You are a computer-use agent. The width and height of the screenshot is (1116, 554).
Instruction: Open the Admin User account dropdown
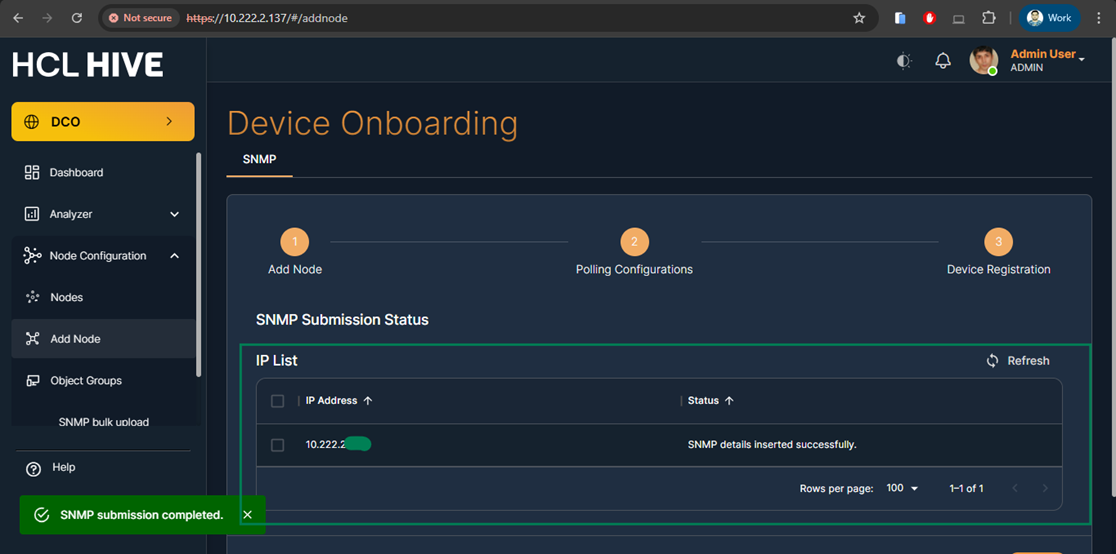coord(1081,60)
